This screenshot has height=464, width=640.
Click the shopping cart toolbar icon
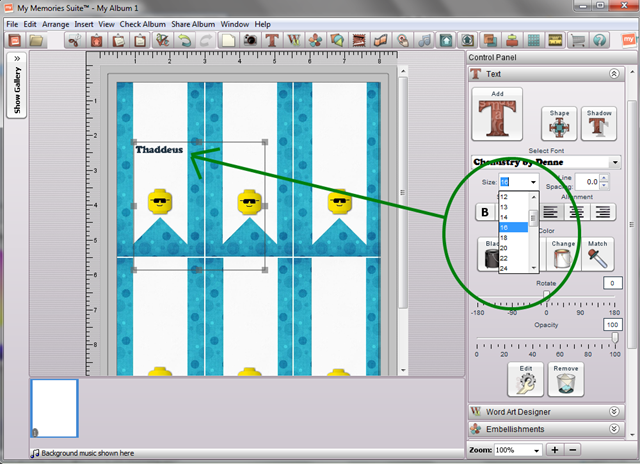(577, 41)
